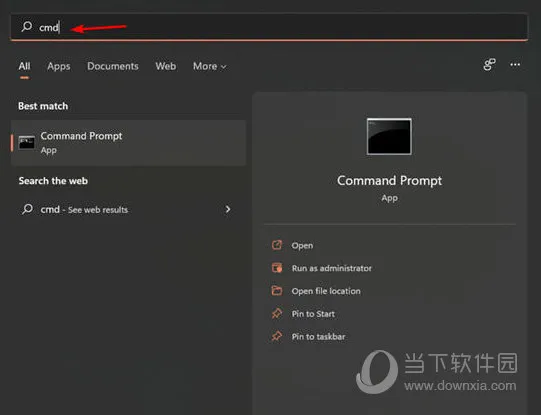Switch to the Apps tab
Image resolution: width=541 pixels, height=415 pixels.
(x=59, y=66)
